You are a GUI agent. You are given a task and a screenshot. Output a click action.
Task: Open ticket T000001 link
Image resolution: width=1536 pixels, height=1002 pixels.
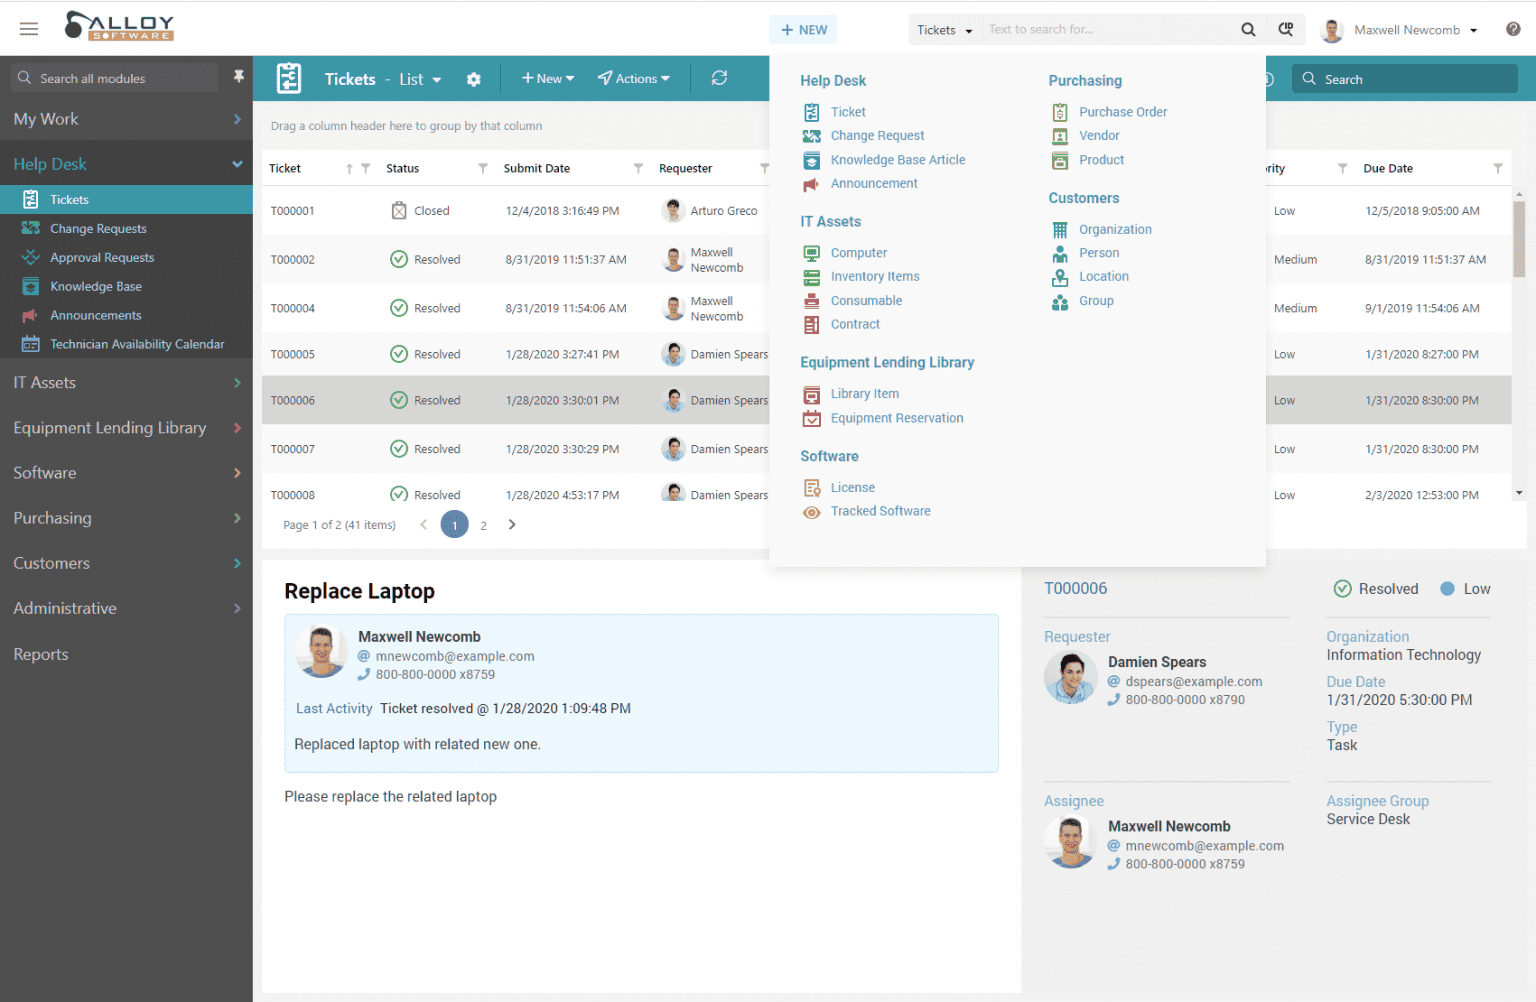pos(291,211)
